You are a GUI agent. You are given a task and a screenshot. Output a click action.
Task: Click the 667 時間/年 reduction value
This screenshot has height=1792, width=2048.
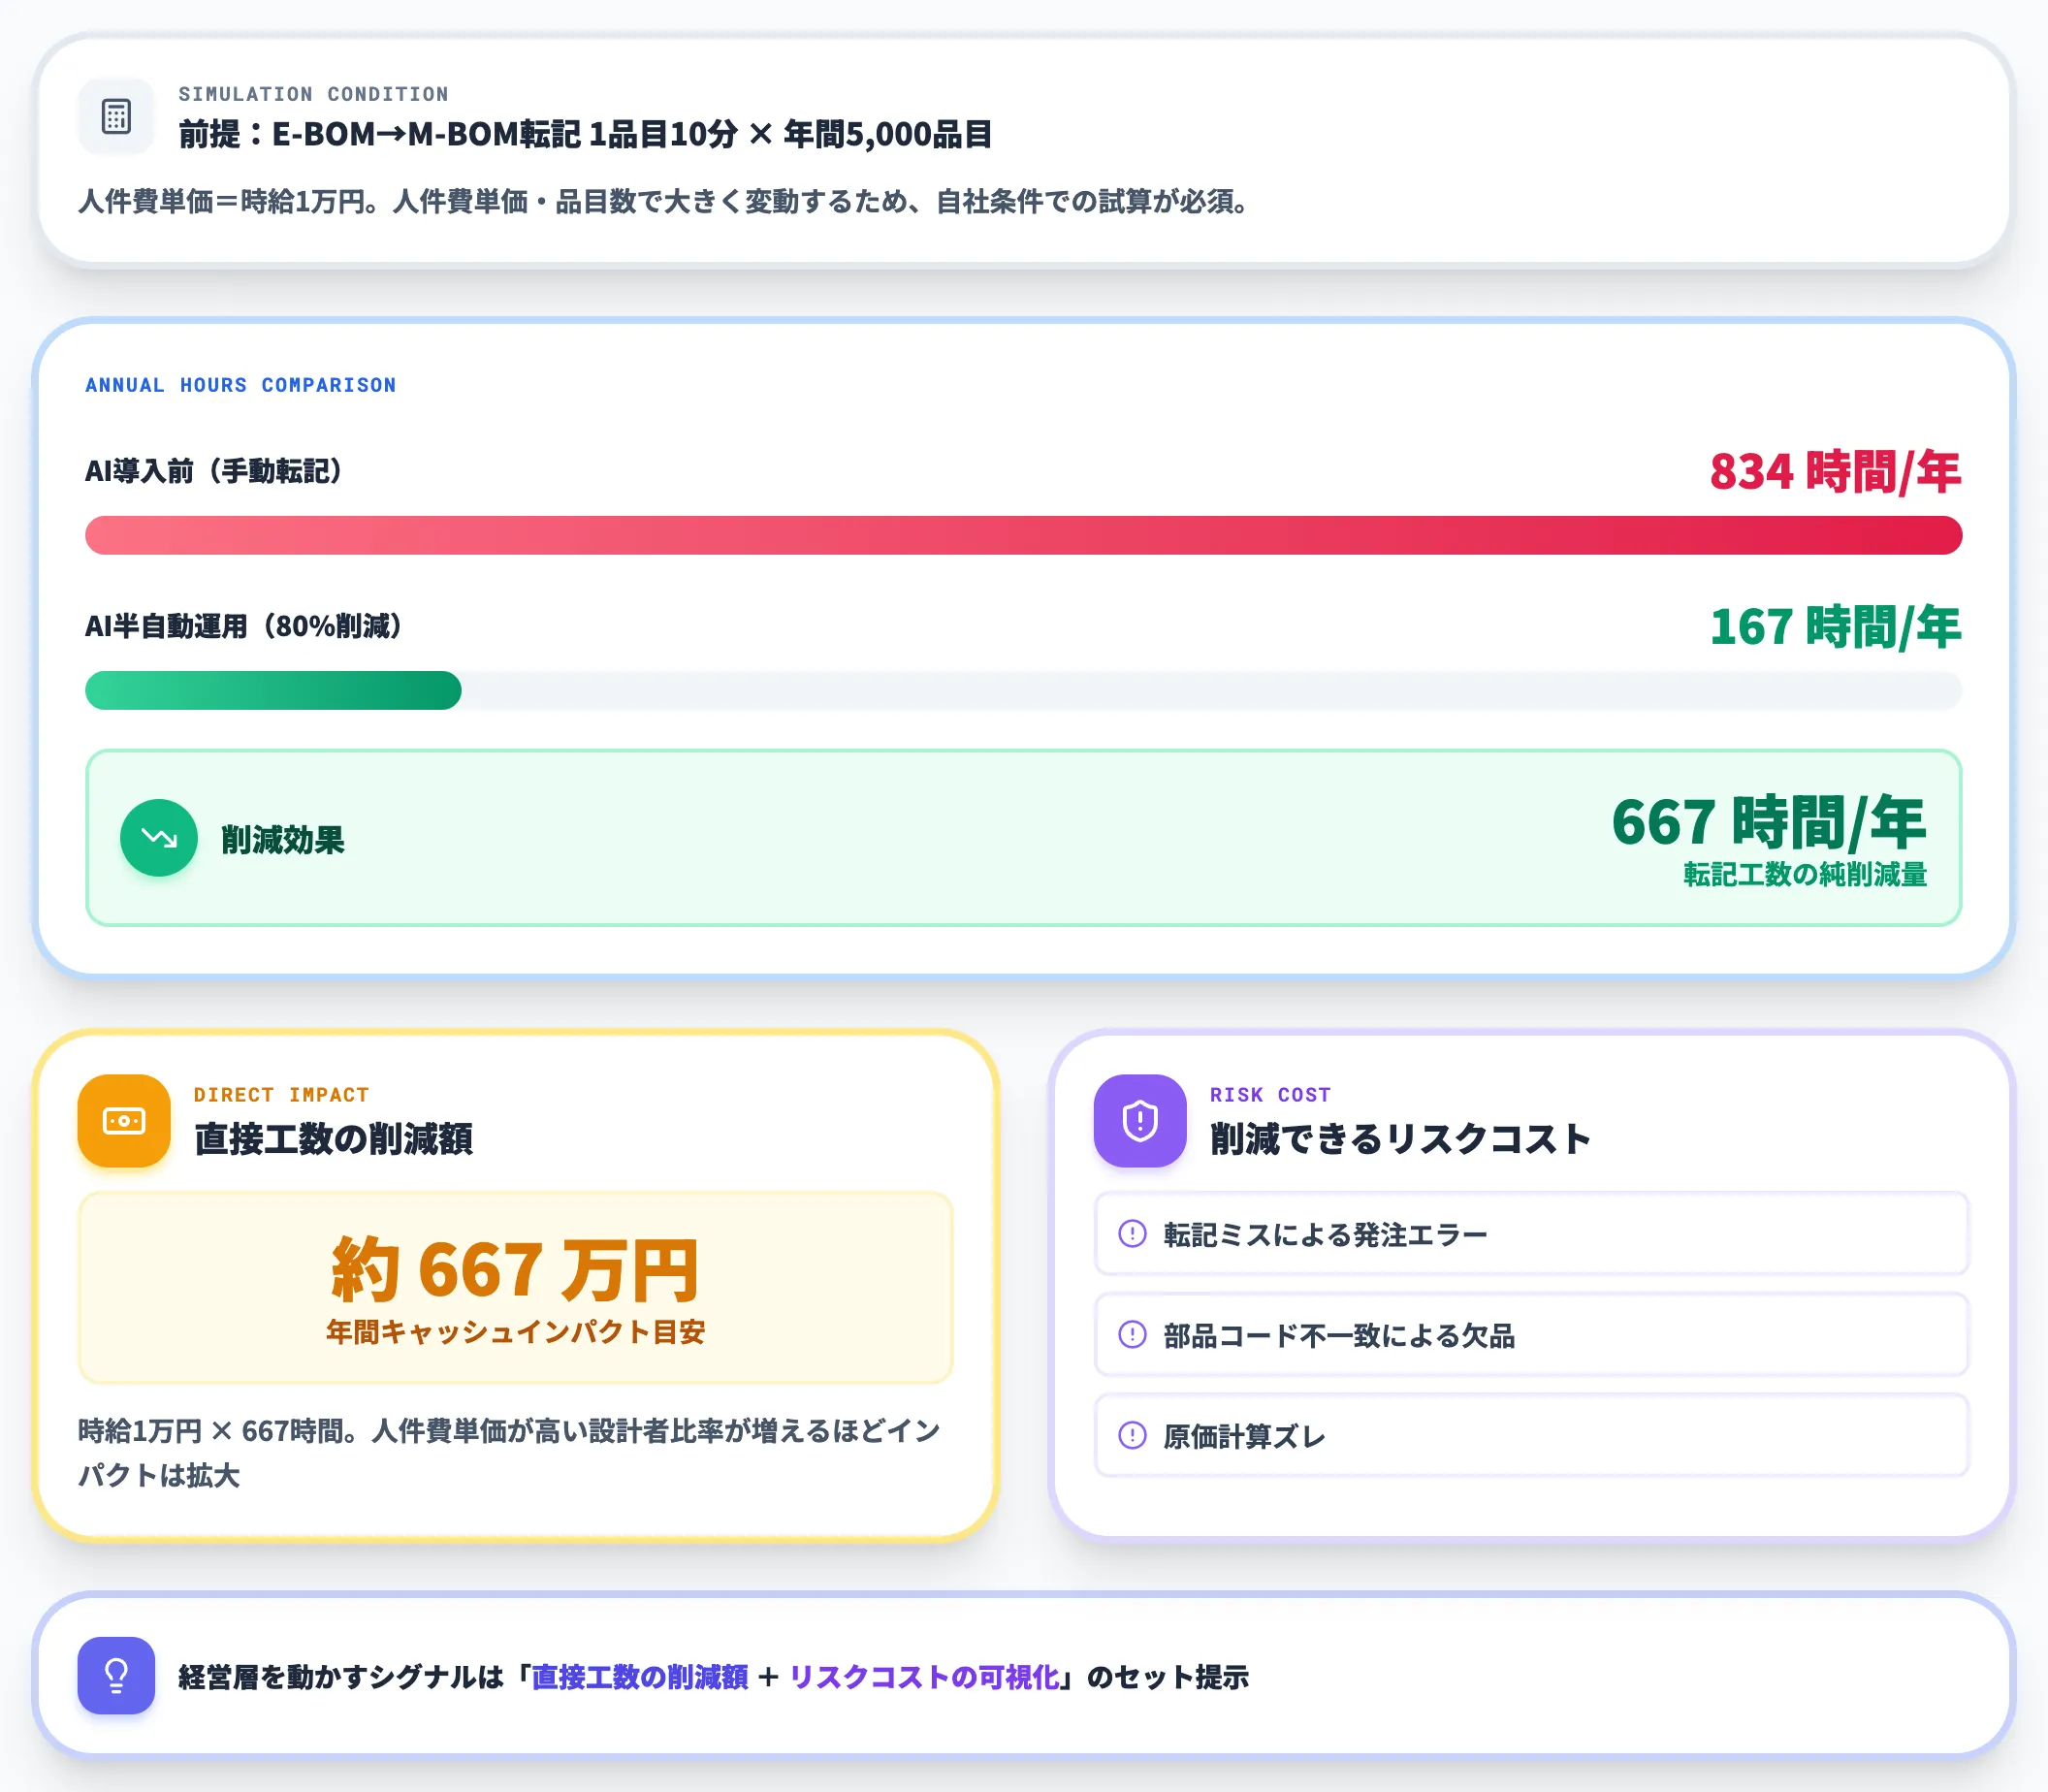click(x=1768, y=822)
